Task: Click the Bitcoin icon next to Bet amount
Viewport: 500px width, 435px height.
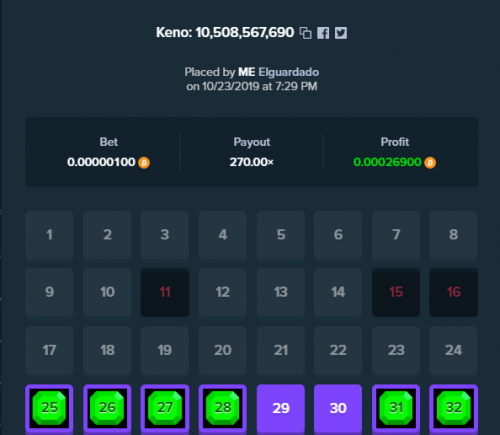Action: (144, 163)
